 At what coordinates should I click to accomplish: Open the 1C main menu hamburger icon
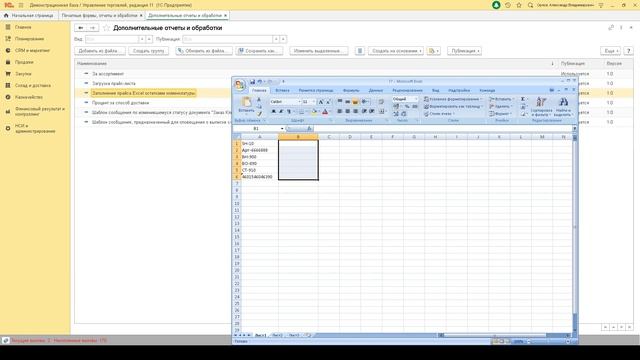[x=21, y=5]
